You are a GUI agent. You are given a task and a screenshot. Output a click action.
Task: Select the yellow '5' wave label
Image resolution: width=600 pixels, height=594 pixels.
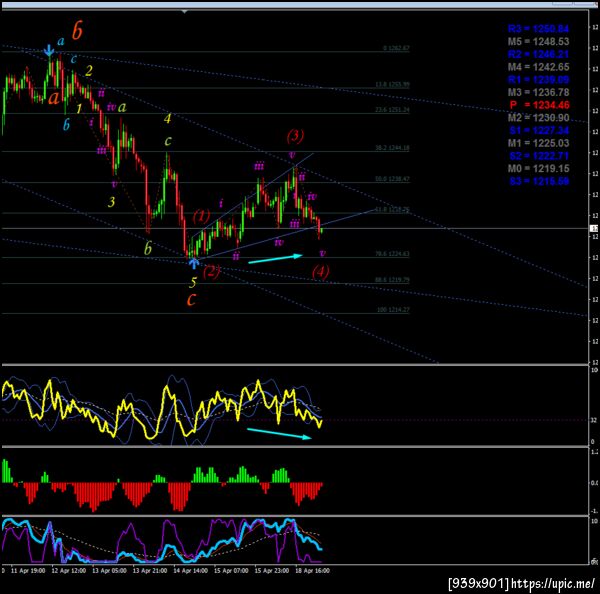click(193, 282)
